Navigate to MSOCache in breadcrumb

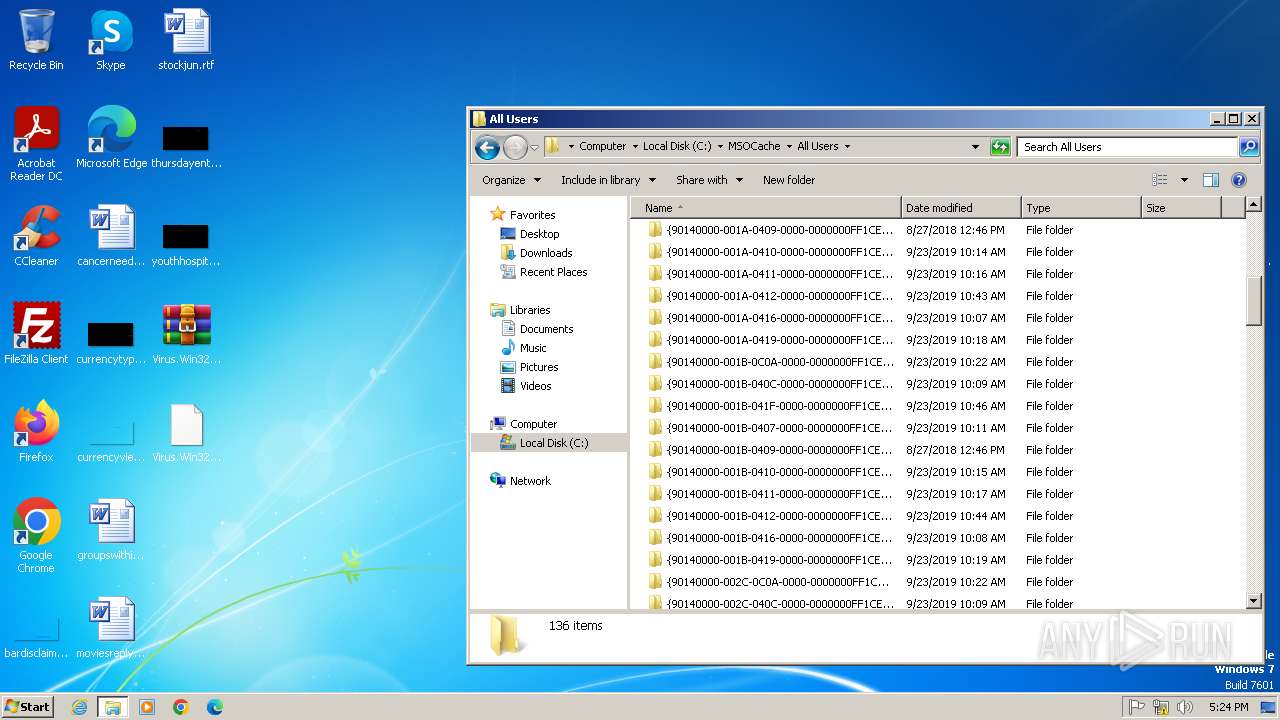754,147
